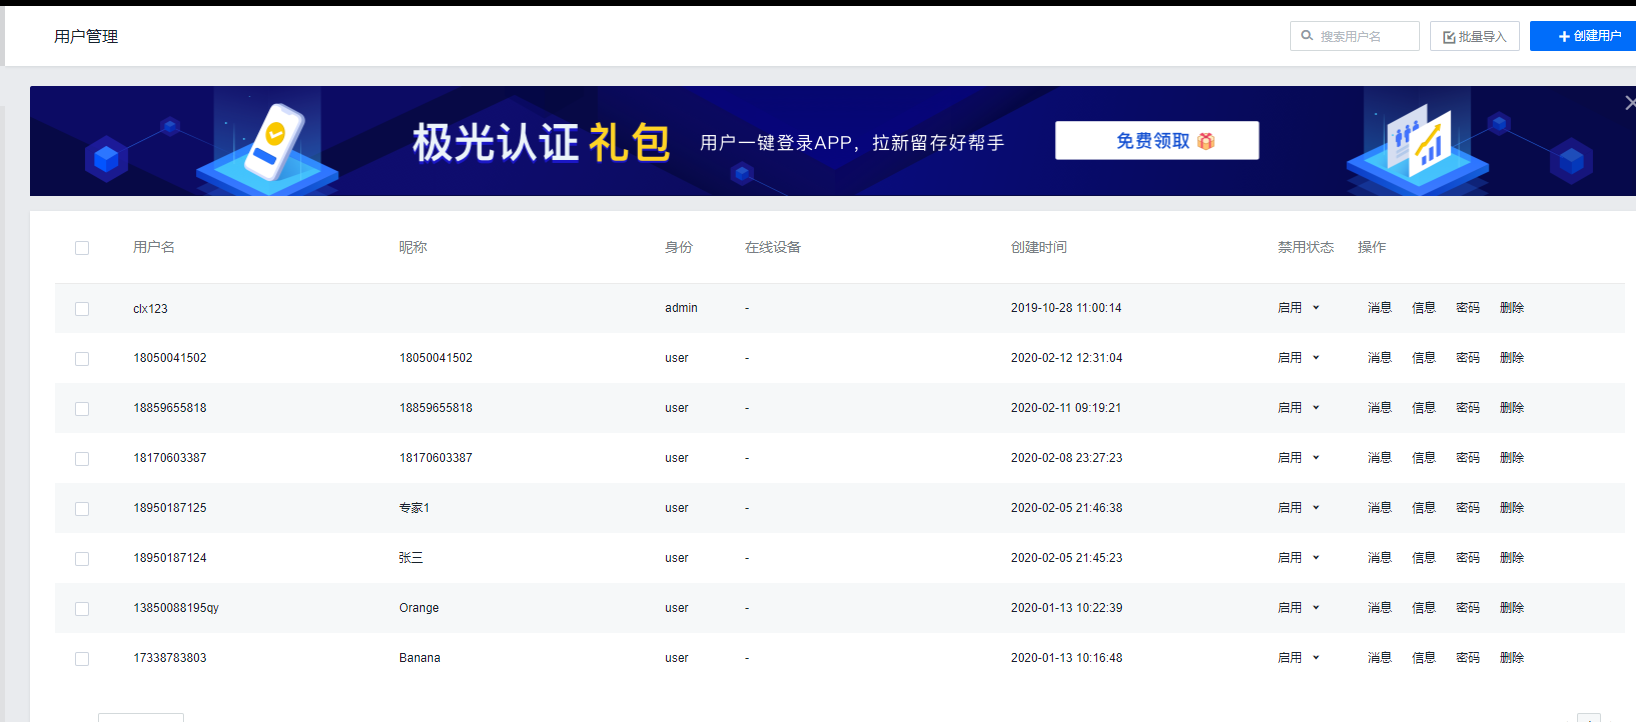
Task: Select the checkbox for user 18950187124
Action: (x=82, y=559)
